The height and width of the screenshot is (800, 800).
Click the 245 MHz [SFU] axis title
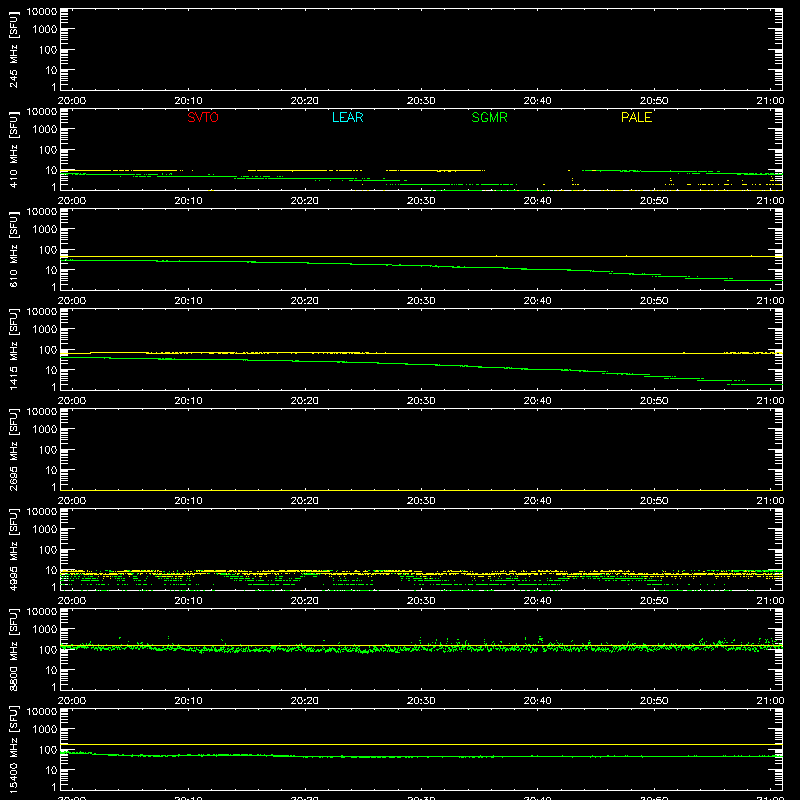[14, 50]
